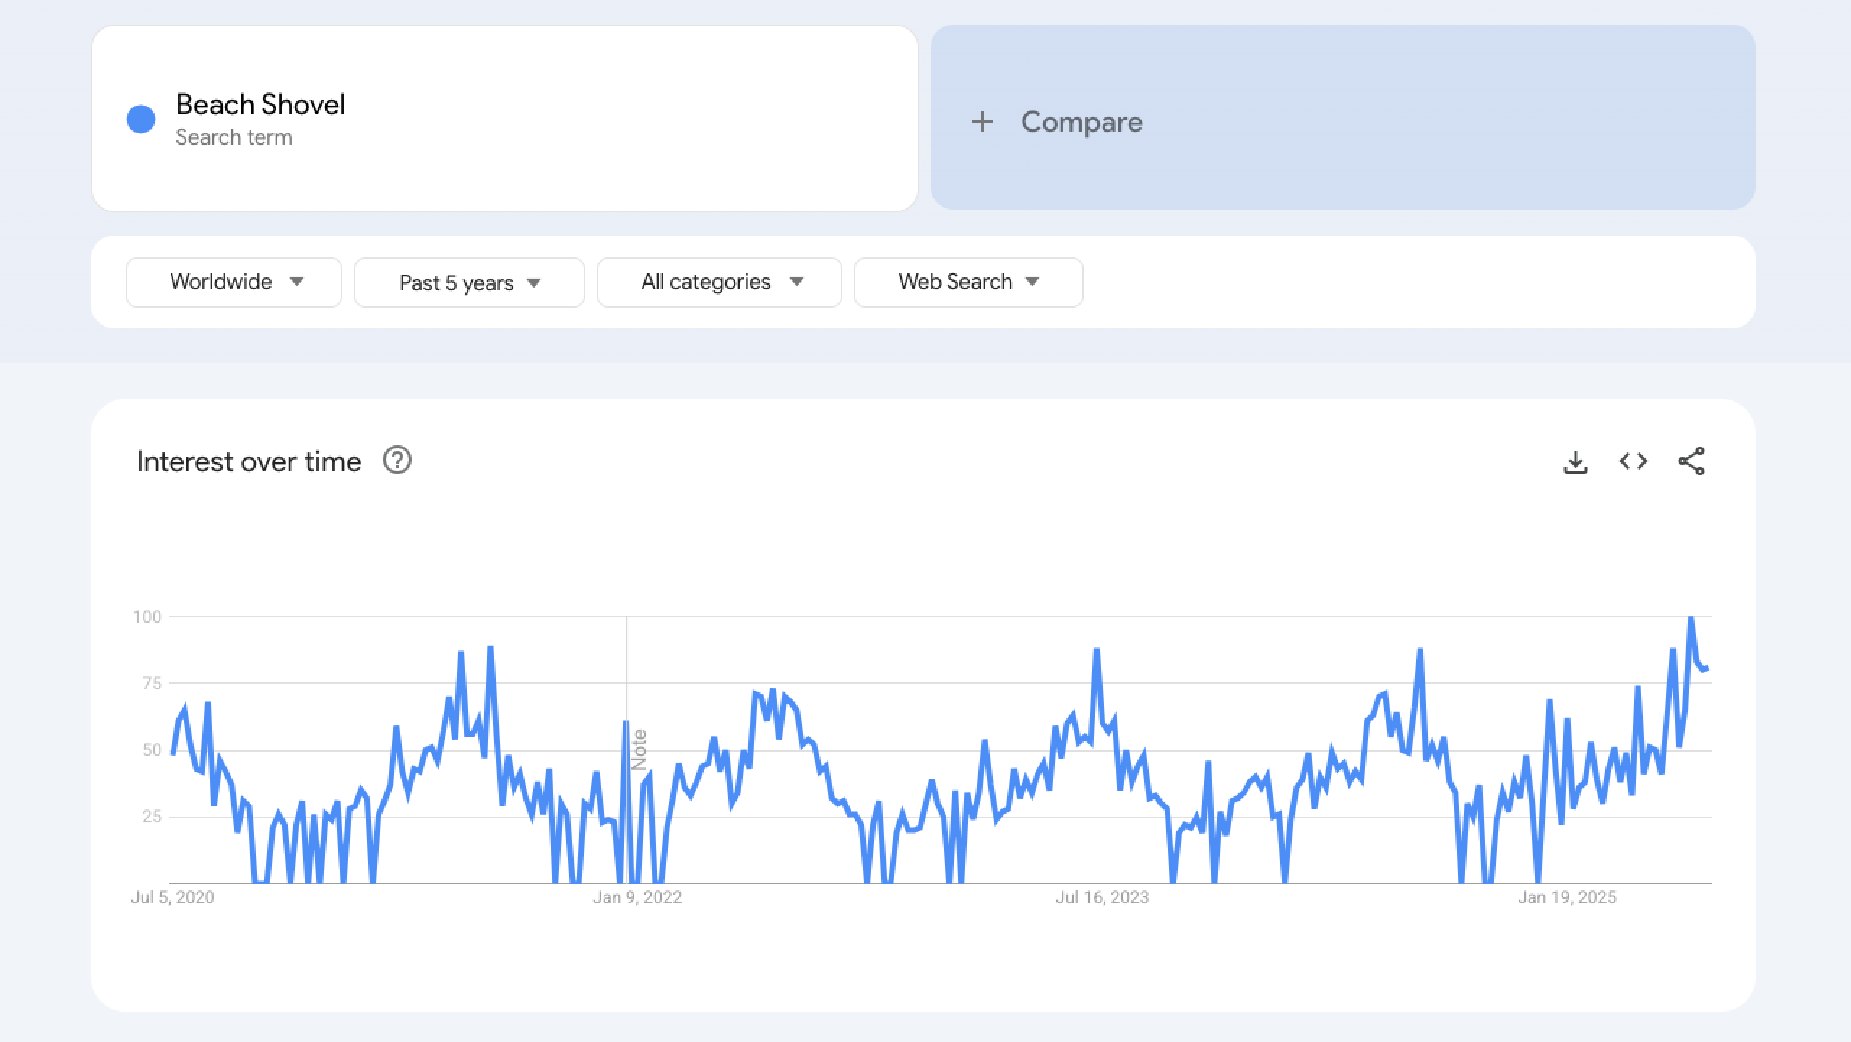Viewport: 1851px width, 1042px height.
Task: Click the Jul 16, 2023 axis label
Action: (1102, 897)
